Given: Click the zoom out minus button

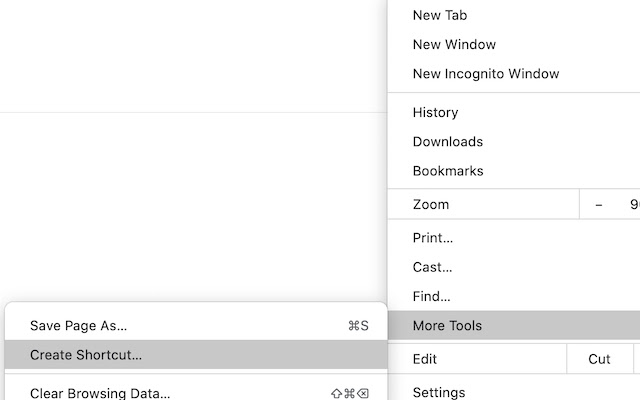Looking at the screenshot, I should click(599, 204).
